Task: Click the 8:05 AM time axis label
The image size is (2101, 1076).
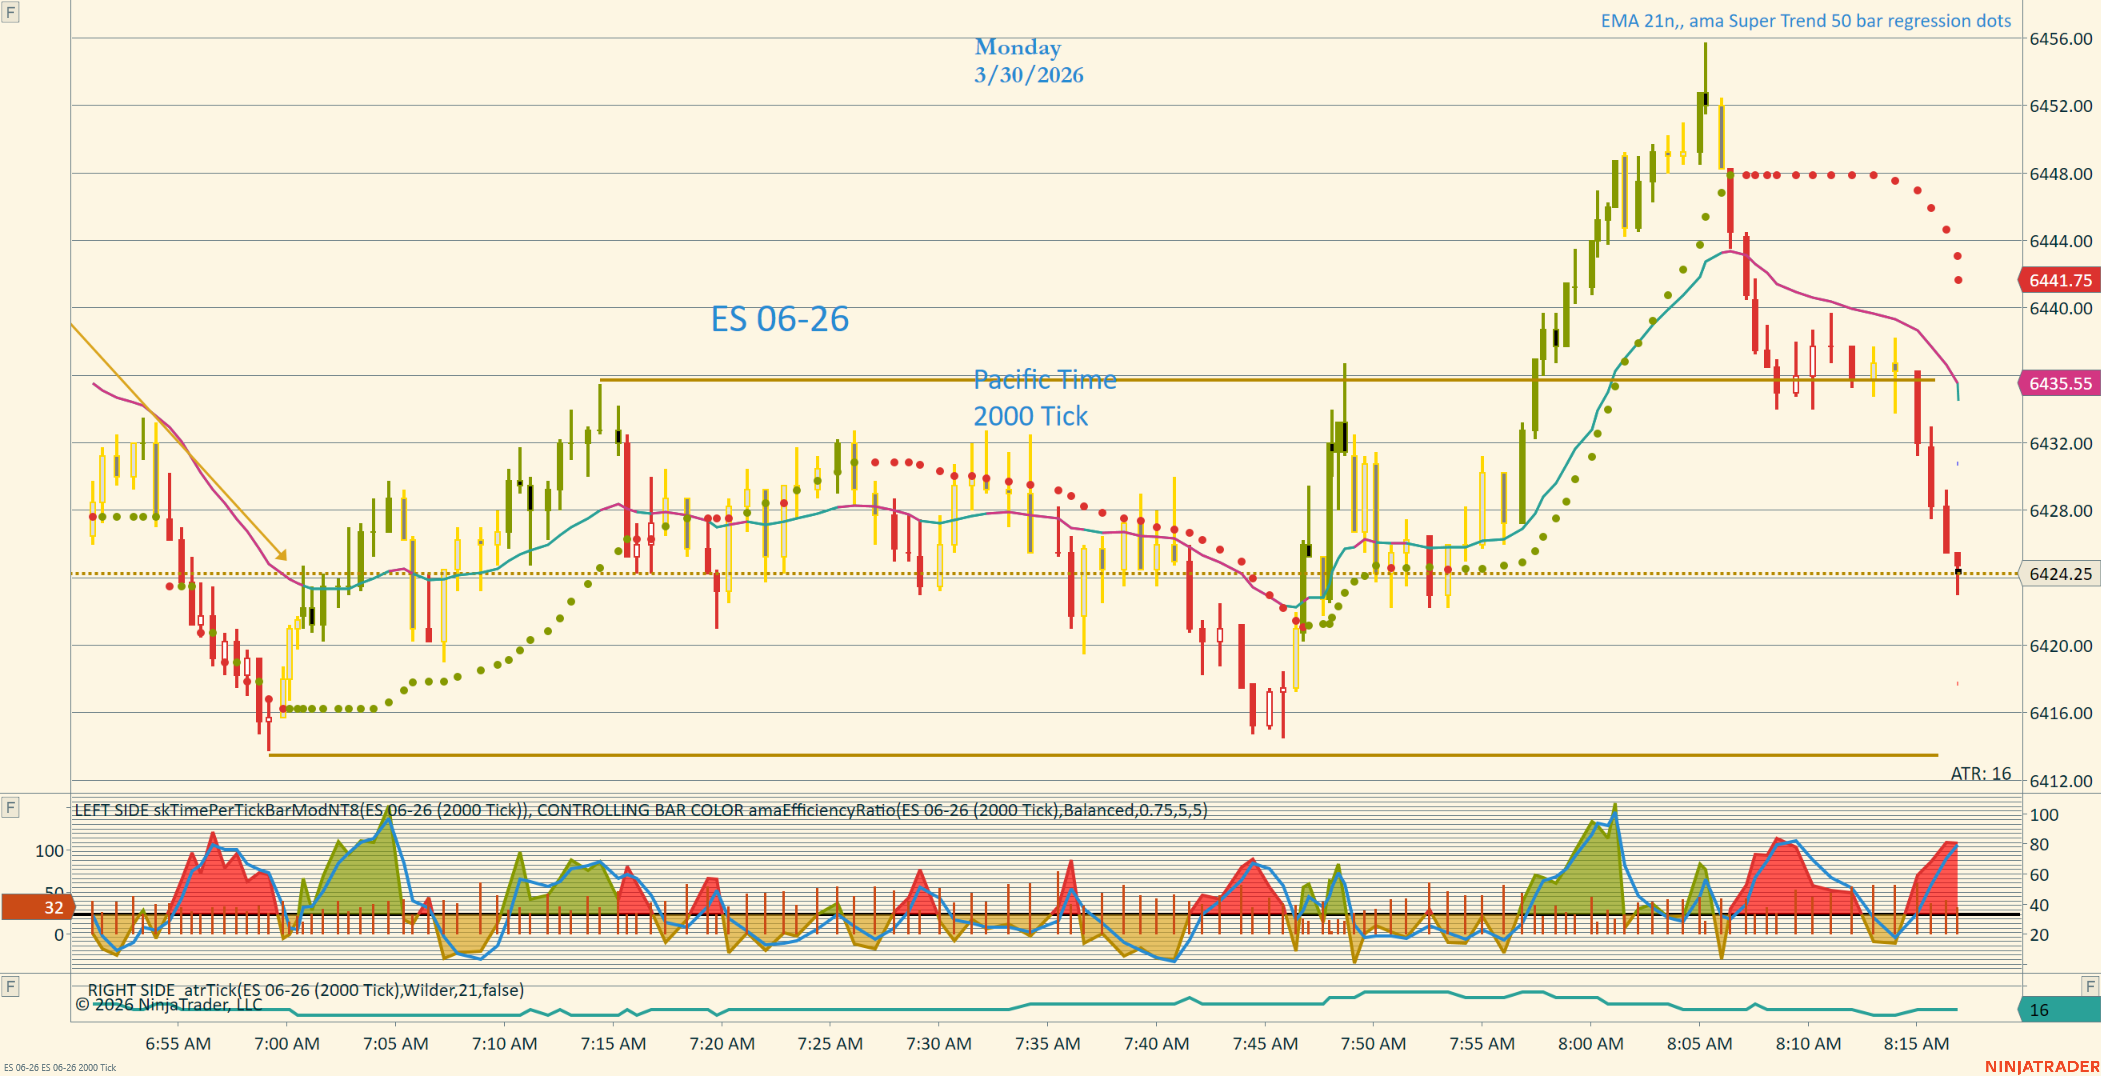Action: [1700, 1044]
